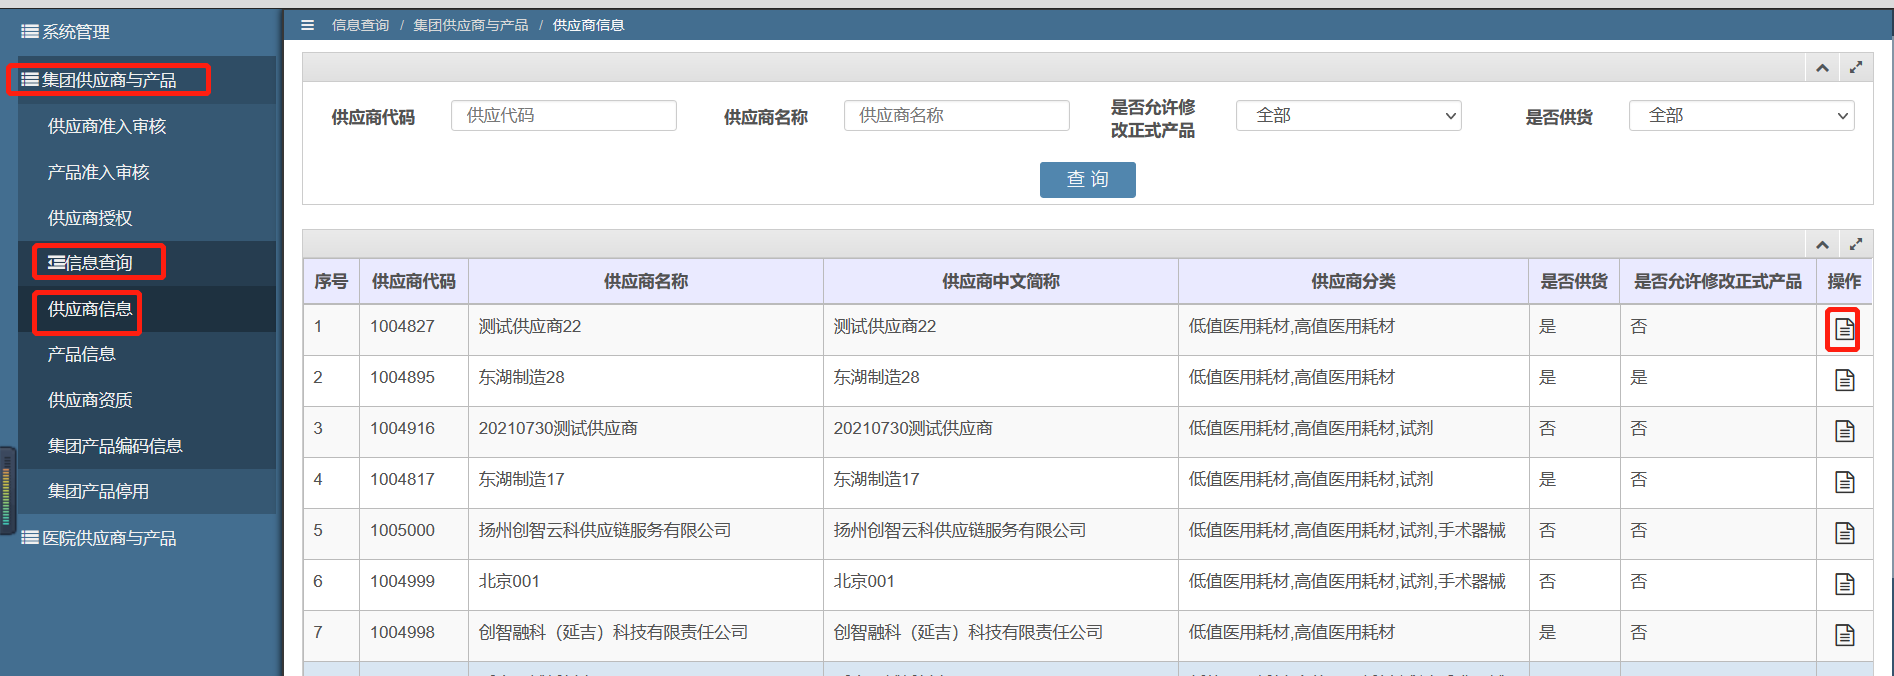Screen dimensions: 1894x676
Task: Click 操作 column header
Action: [1844, 282]
